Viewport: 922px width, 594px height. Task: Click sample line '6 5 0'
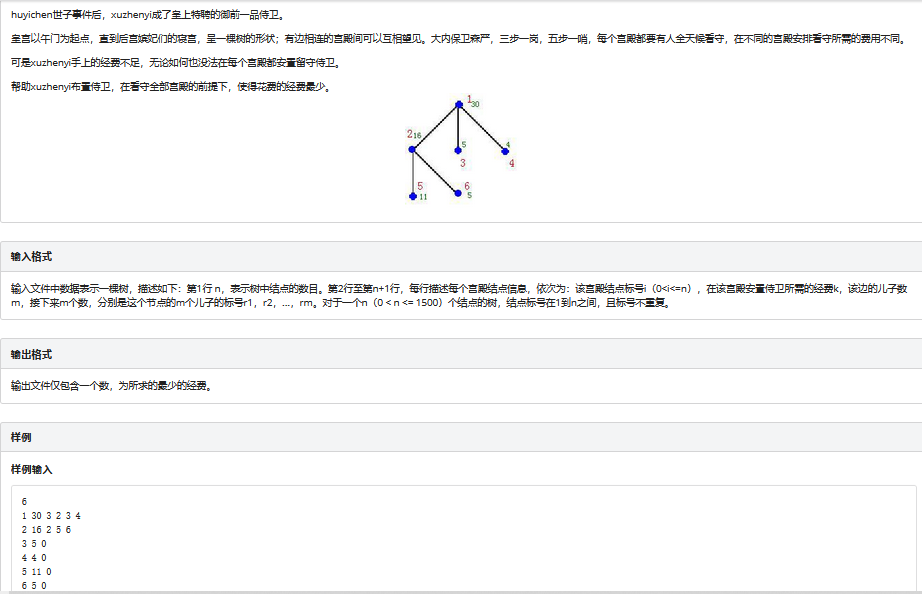pyautogui.click(x=34, y=586)
